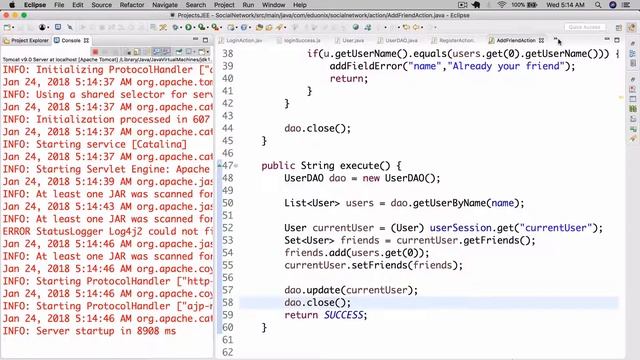Open the RegisterAction editor tab
Screen dimensions: 640x360
[453, 40]
